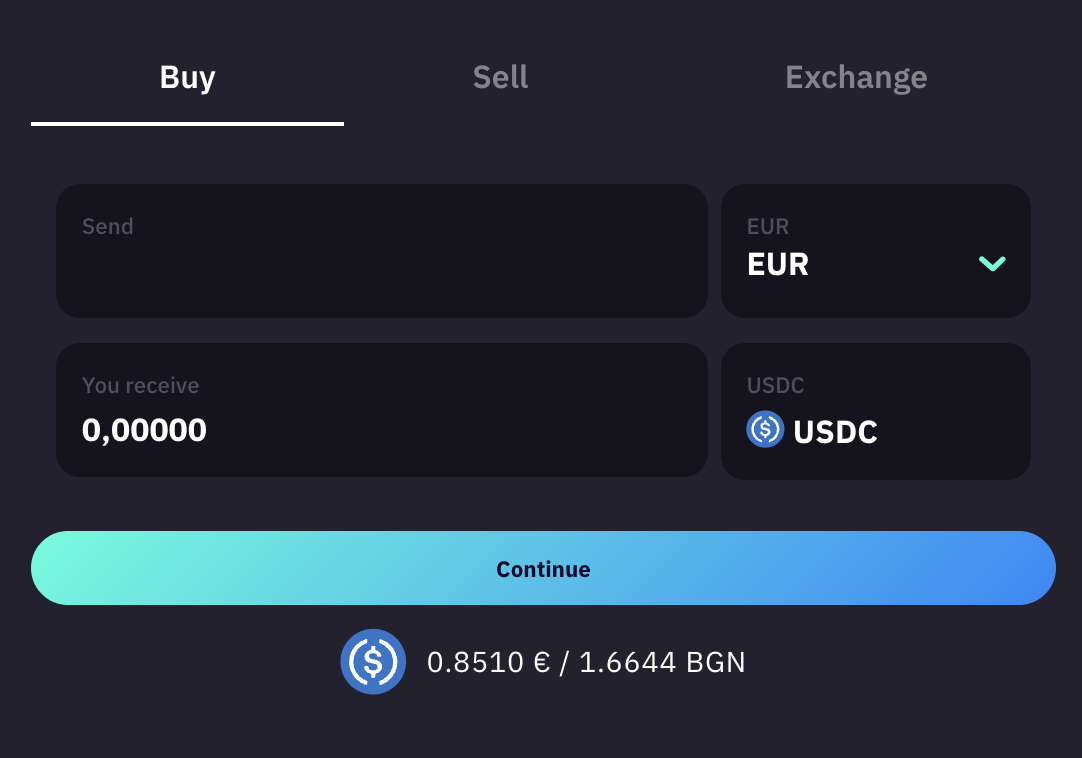Click the Continue button's text label
The width and height of the screenshot is (1082, 758).
click(x=543, y=569)
